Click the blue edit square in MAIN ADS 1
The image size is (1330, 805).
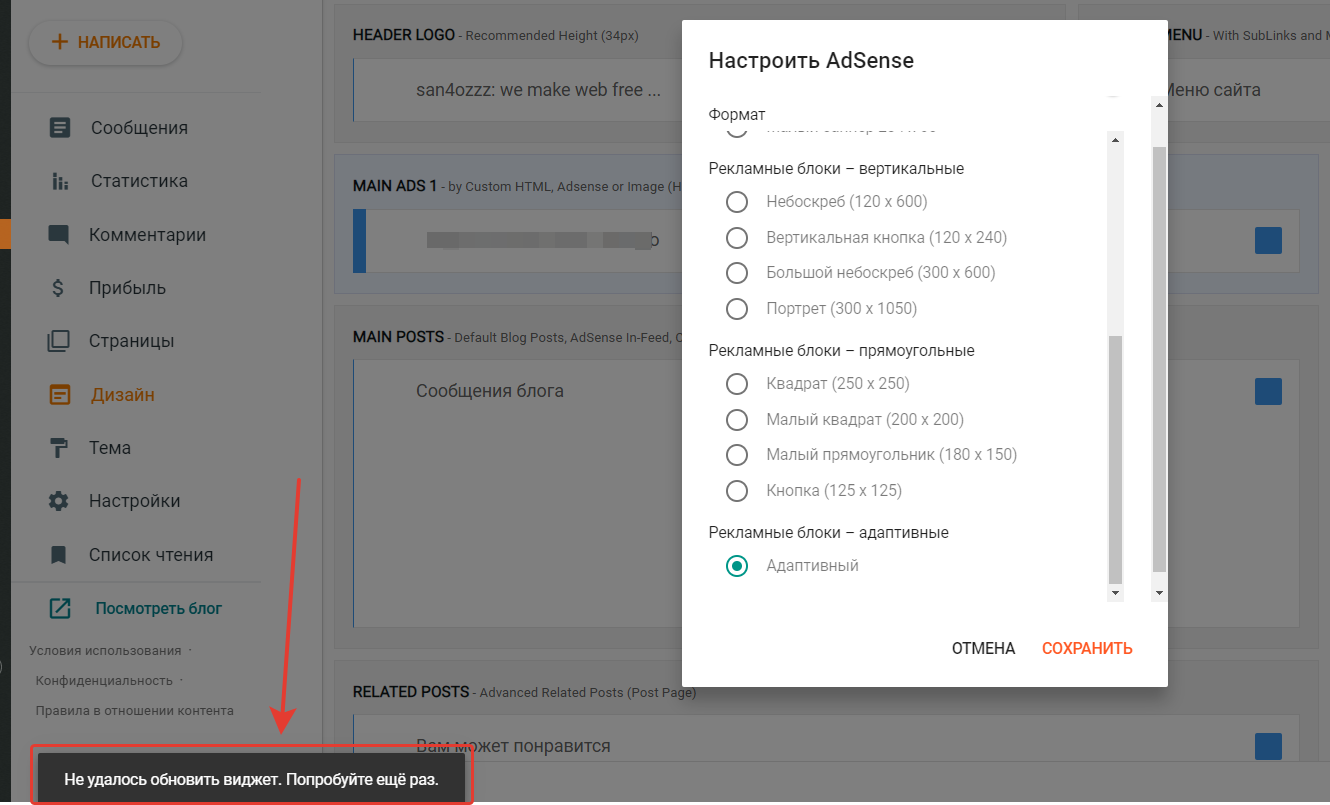click(1268, 240)
